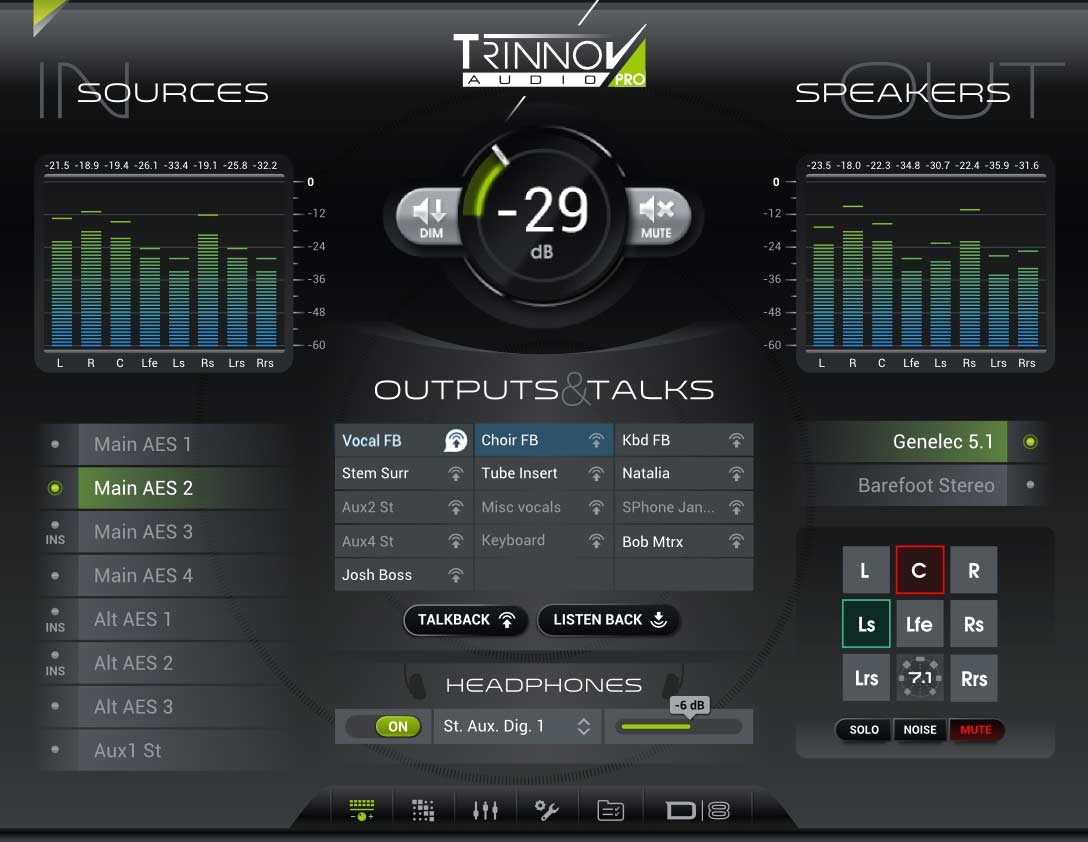
Task: Toggle INS indicator for Alt AES 2
Action: [x=55, y=663]
